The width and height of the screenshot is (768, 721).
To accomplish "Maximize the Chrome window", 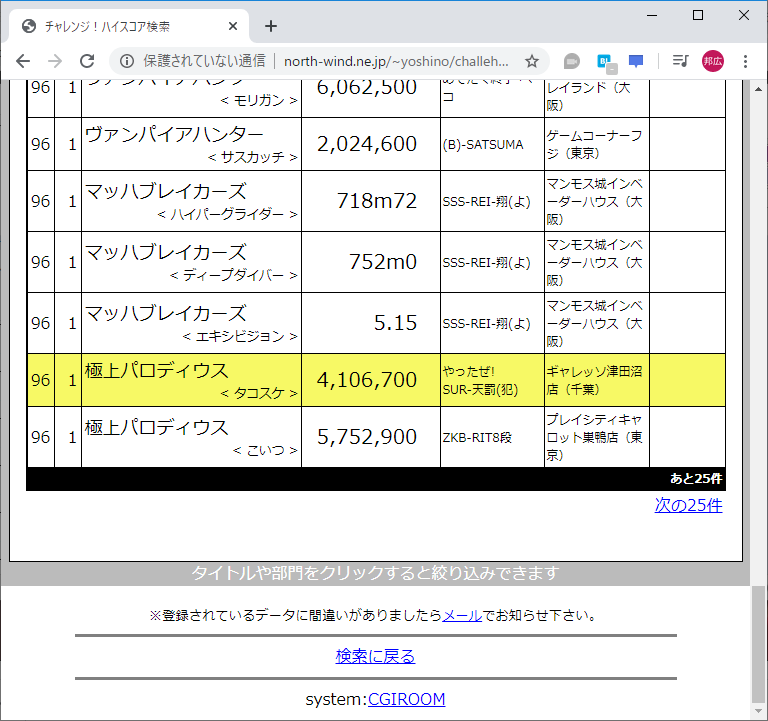I will pos(697,16).
